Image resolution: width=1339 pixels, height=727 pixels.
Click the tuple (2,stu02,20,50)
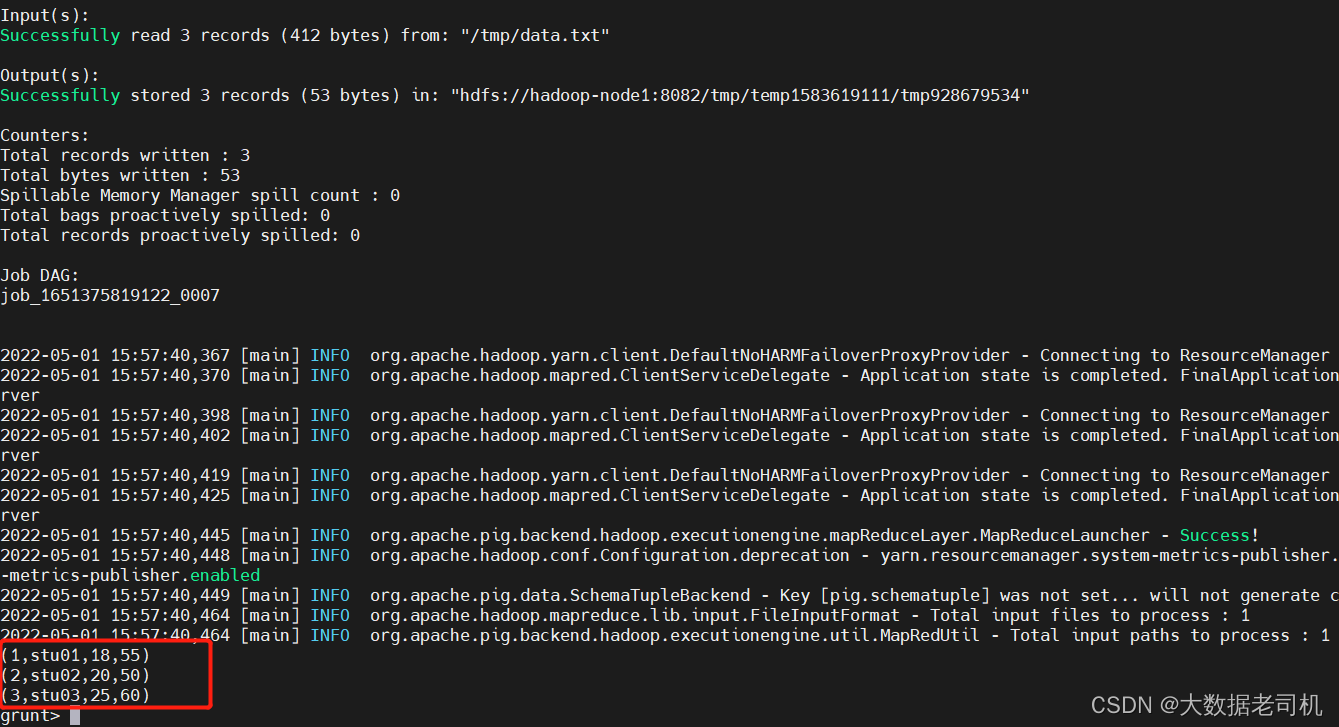point(75,675)
